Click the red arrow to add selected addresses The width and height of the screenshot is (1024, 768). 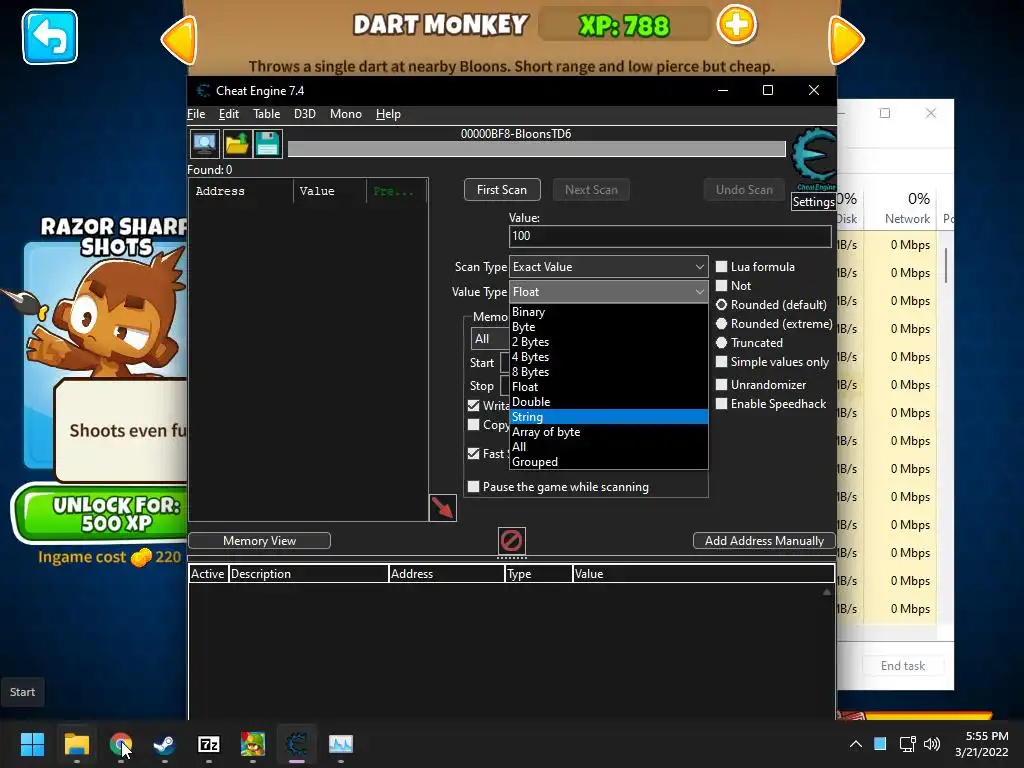(443, 507)
